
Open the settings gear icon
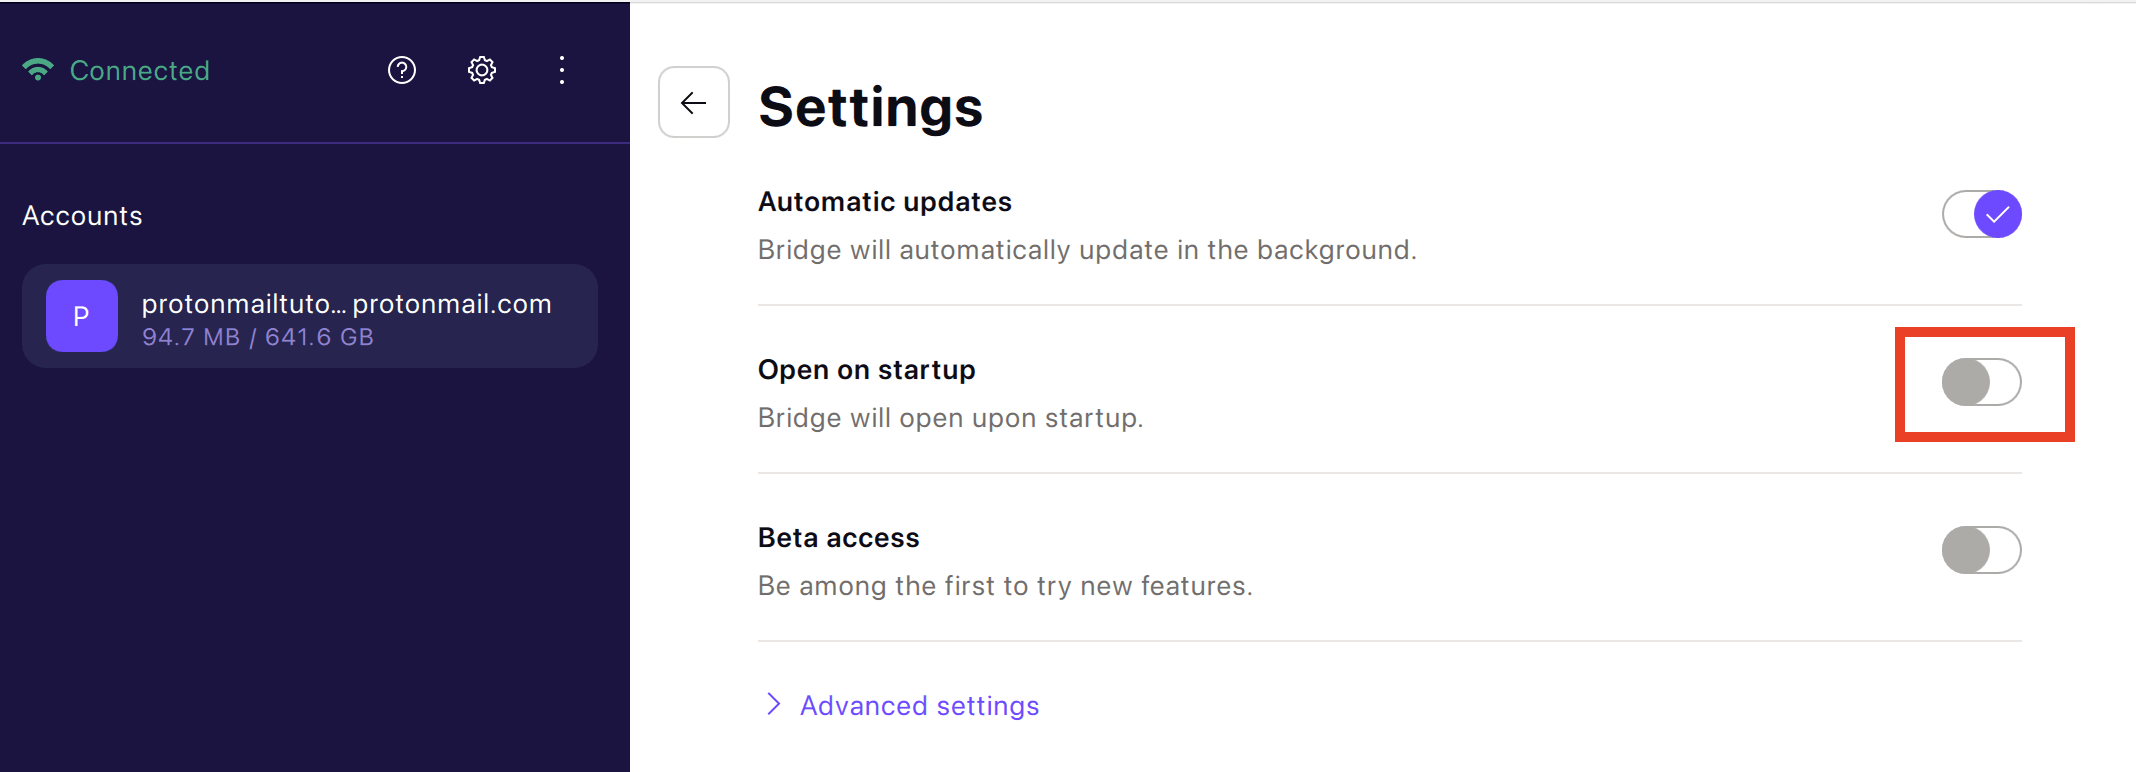click(x=482, y=70)
